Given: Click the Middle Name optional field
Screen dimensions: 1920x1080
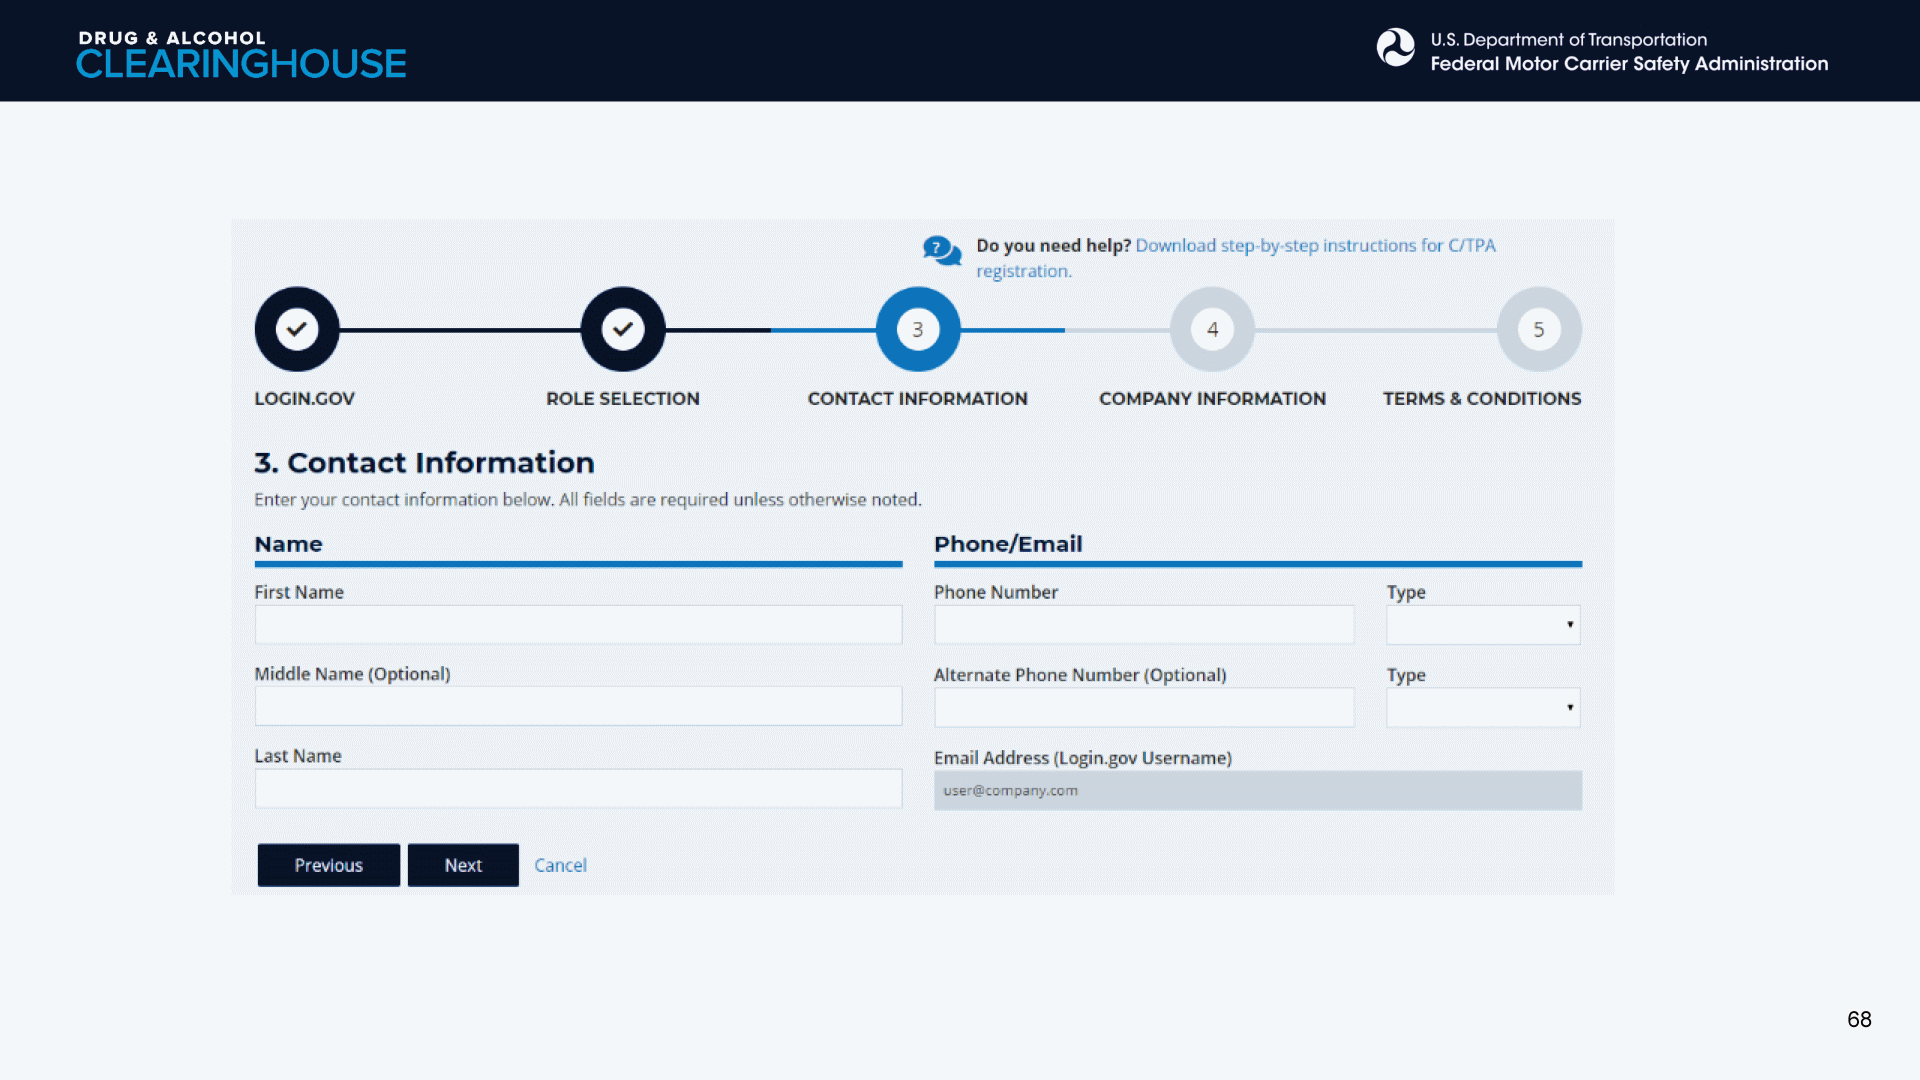Looking at the screenshot, I should click(x=578, y=707).
